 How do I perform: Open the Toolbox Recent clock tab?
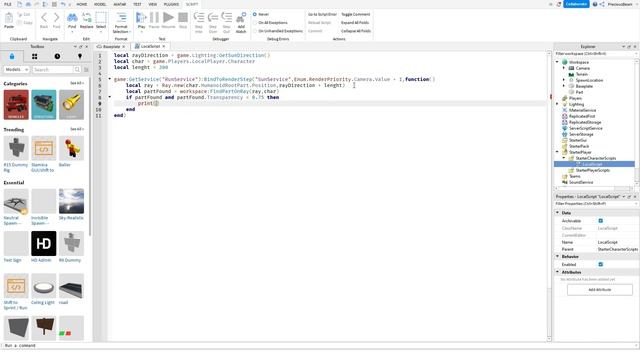click(57, 56)
